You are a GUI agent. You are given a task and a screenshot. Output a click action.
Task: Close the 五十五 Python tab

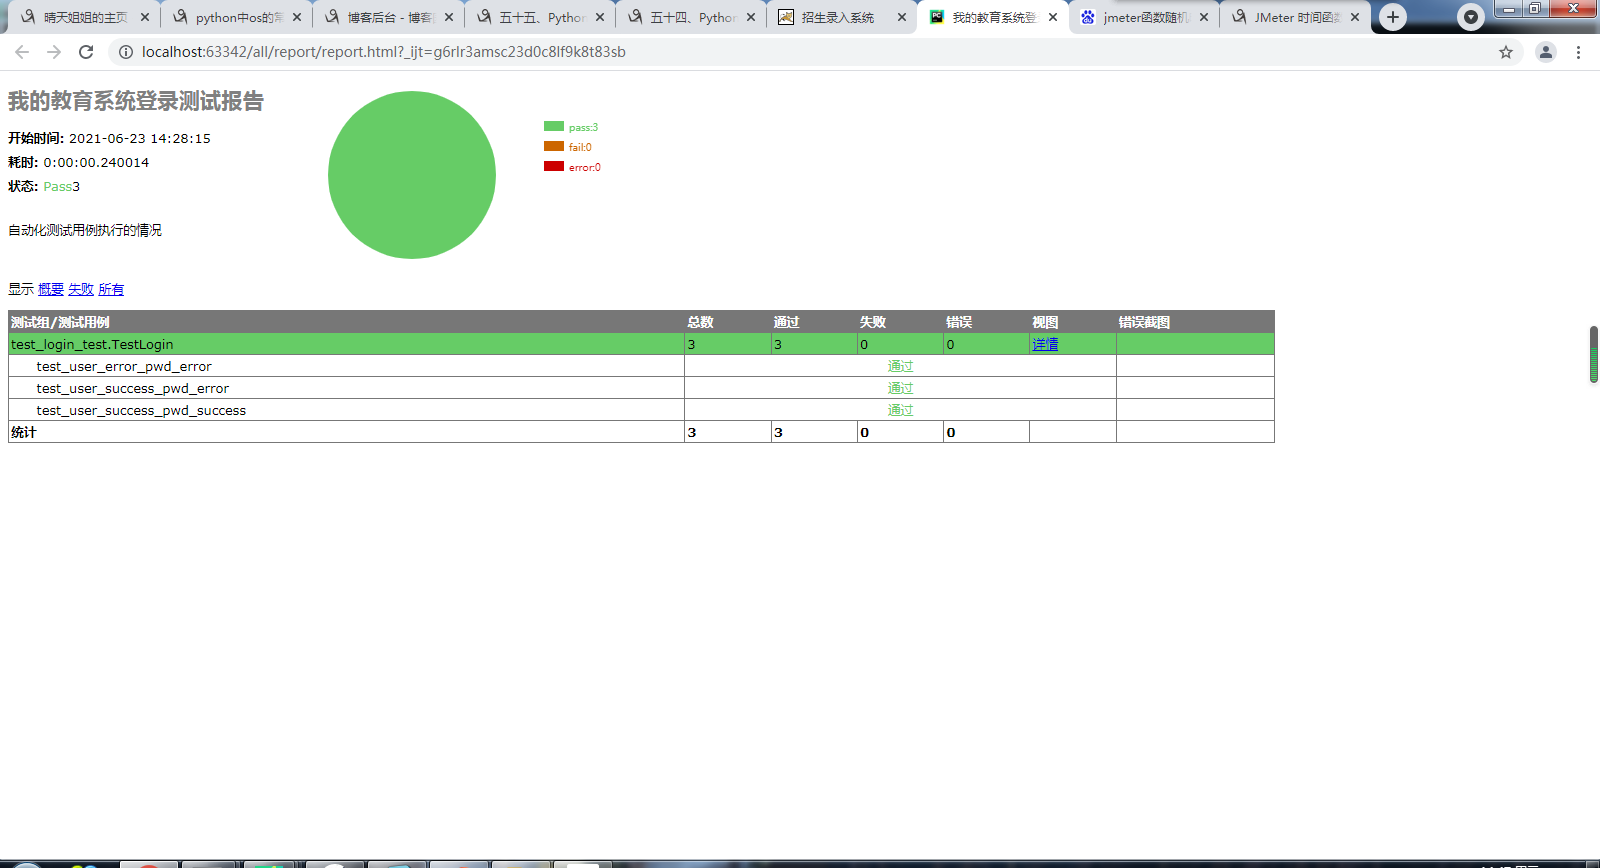[x=600, y=17]
